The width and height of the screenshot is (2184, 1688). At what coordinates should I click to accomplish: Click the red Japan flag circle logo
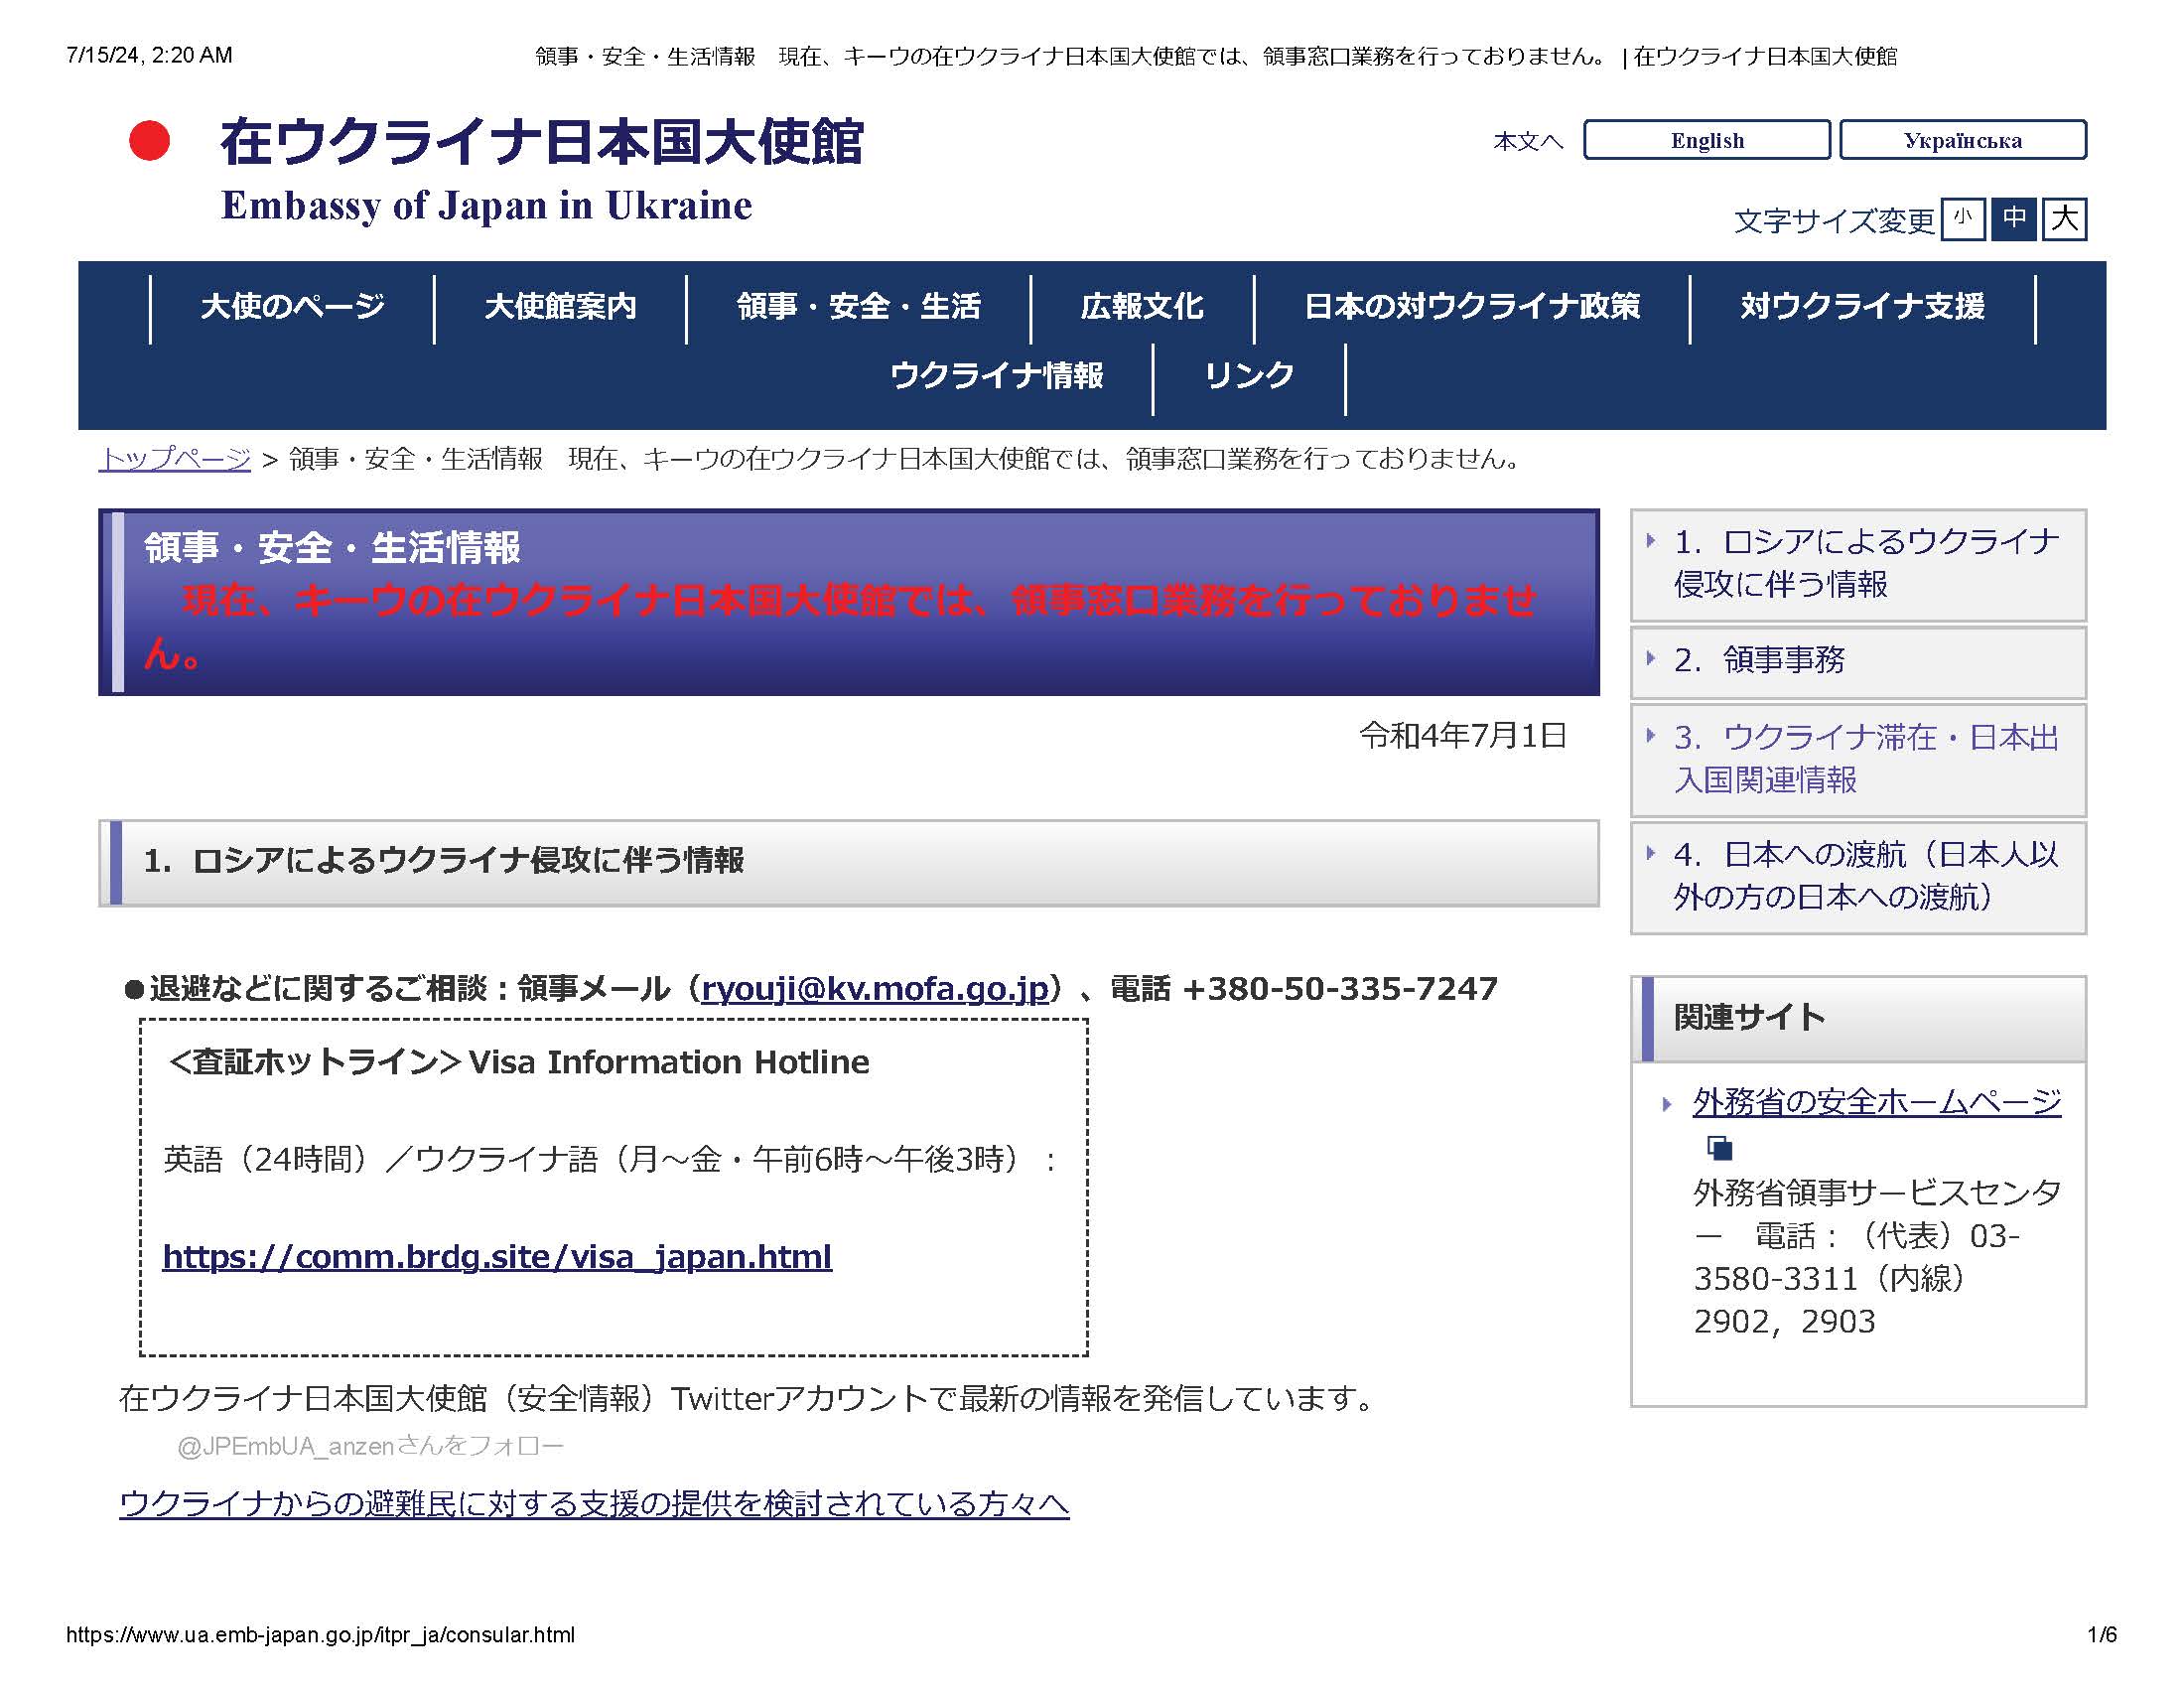tap(149, 141)
